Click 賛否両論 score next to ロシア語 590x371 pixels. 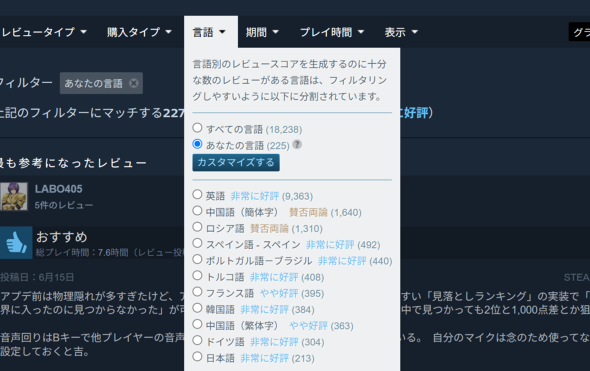coord(269,228)
